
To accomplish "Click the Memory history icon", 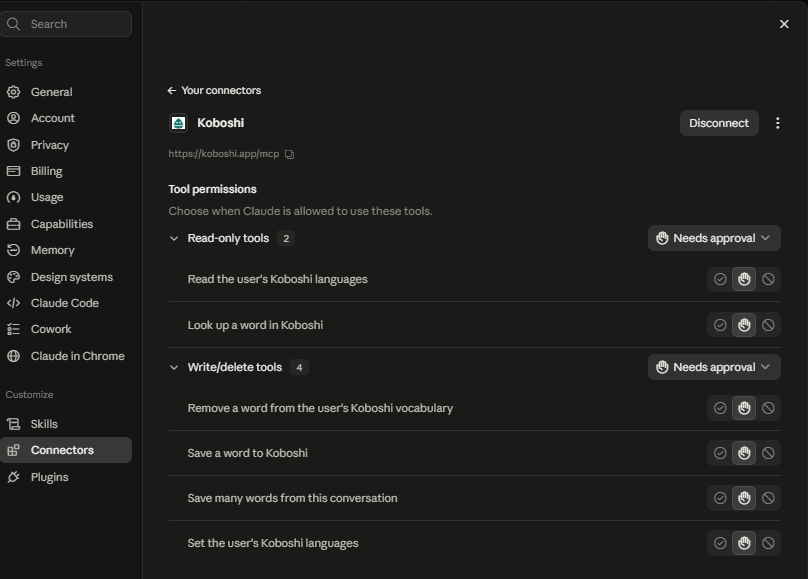I will tap(13, 250).
